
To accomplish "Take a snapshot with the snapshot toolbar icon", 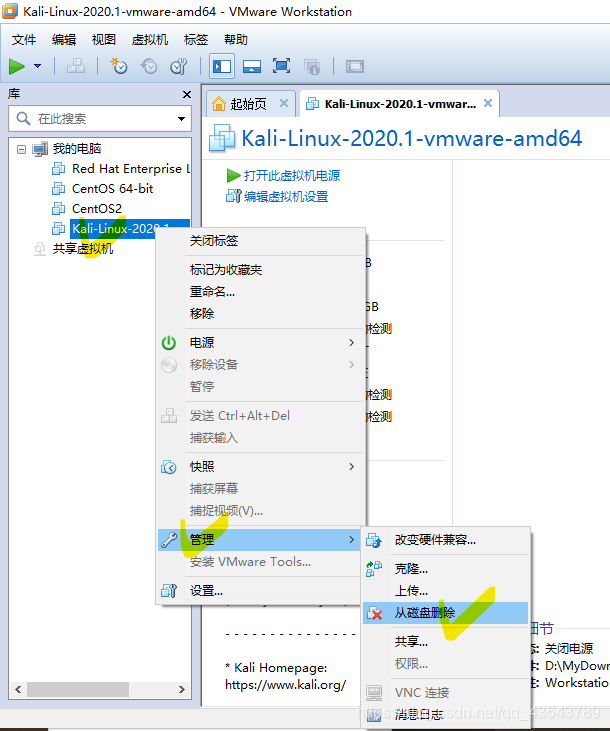I will point(118,66).
